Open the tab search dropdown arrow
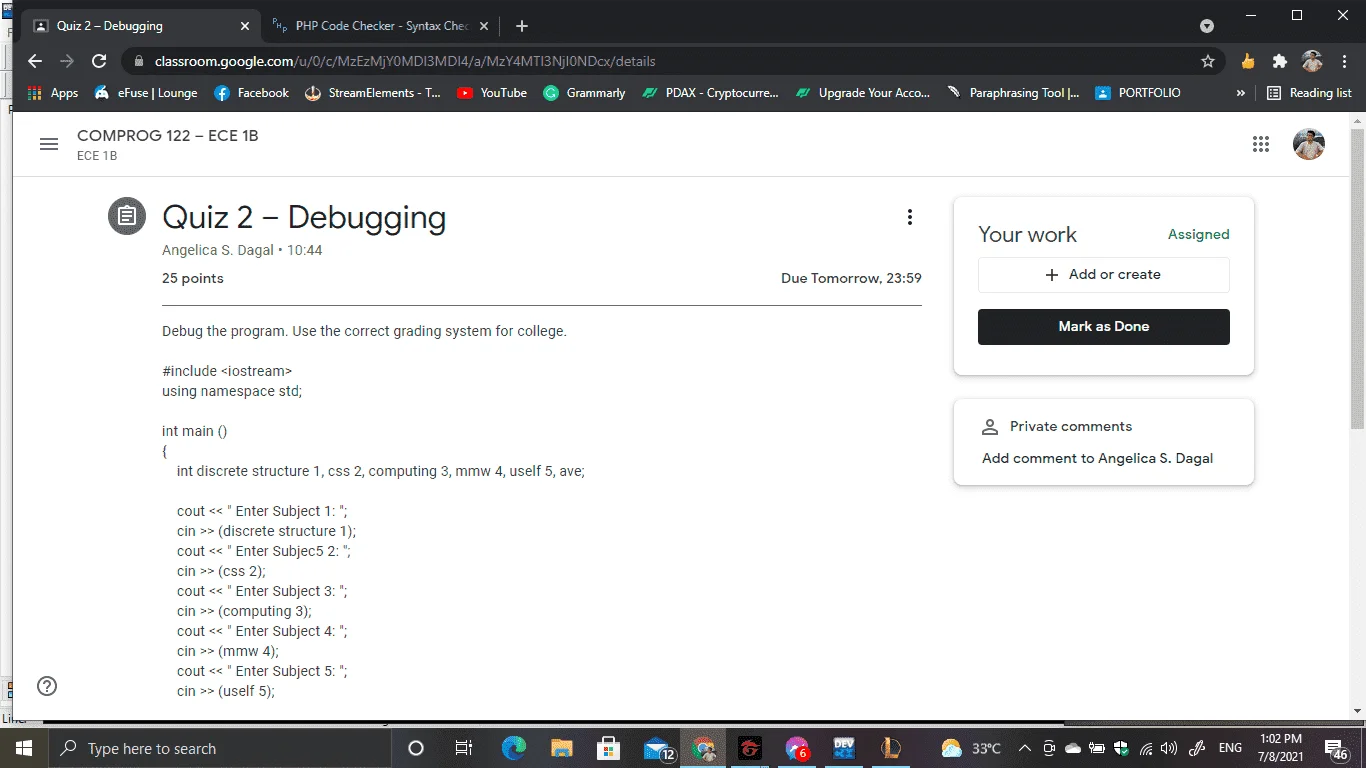1366x768 pixels. [x=1207, y=26]
